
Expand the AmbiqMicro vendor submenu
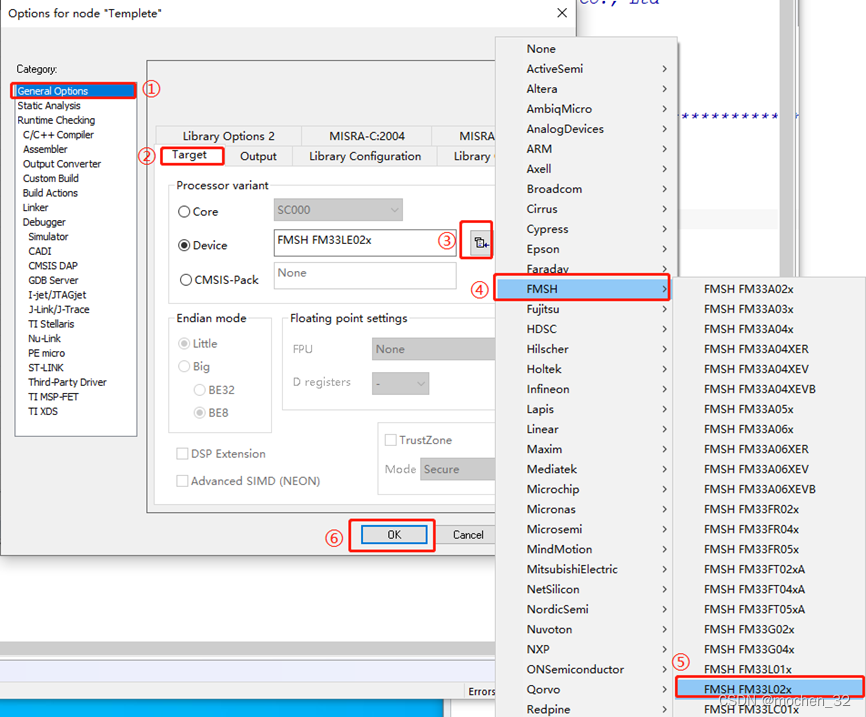(x=586, y=109)
